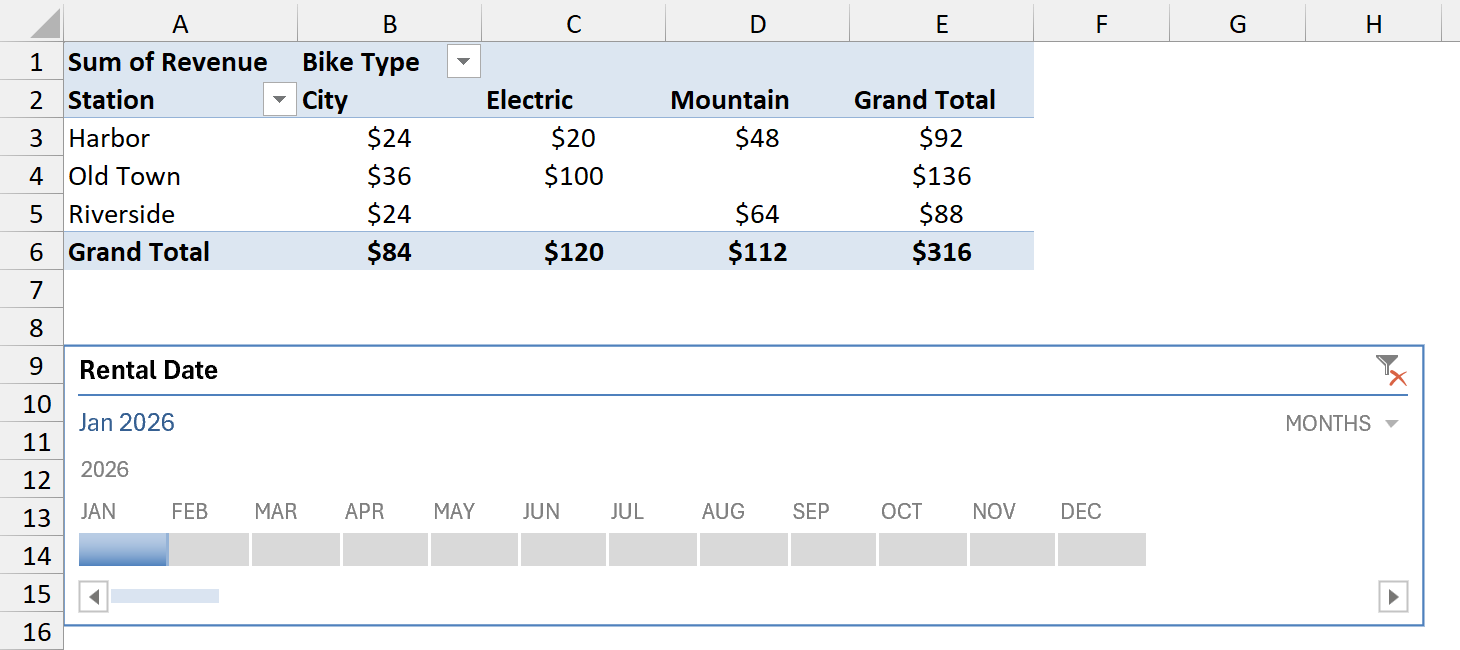Select the 'City' column label cell
Image resolution: width=1460 pixels, height=650 pixels.
click(x=390, y=100)
